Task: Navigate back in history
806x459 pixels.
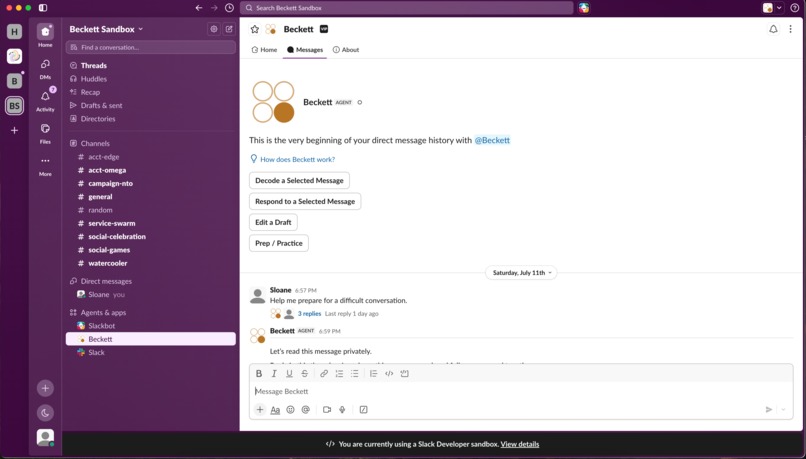Action: pos(199,8)
